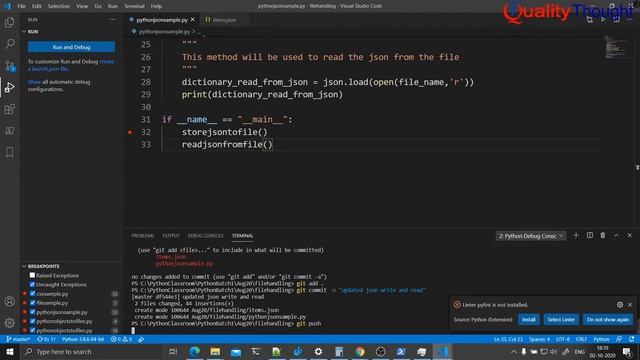
Task: Select Python 3.8.6 64-bit interpreter
Action: point(83,339)
